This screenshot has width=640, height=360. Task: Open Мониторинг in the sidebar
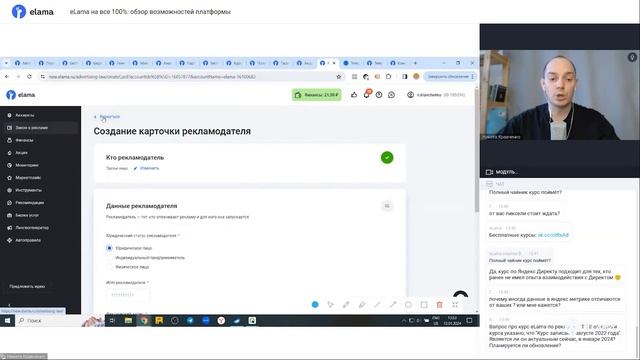[x=27, y=165]
